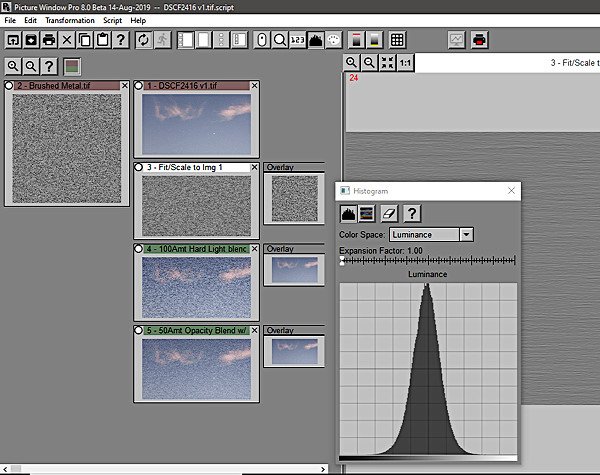This screenshot has width=600, height=475.
Task: Open the Transformation menu
Action: [70, 20]
